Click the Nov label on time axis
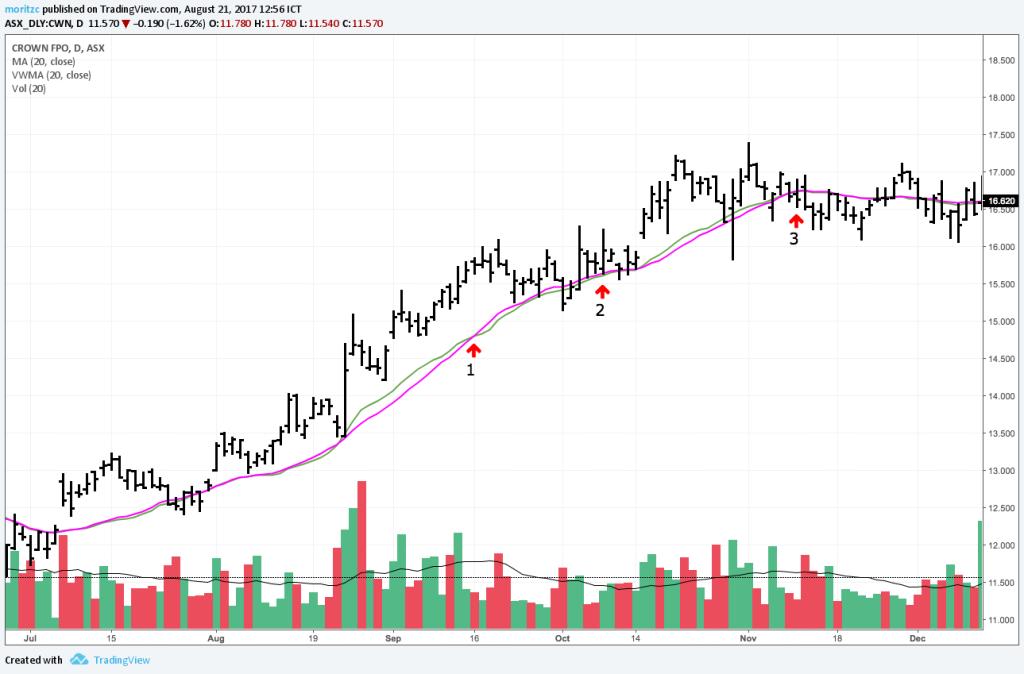This screenshot has width=1024, height=674. pos(748,638)
